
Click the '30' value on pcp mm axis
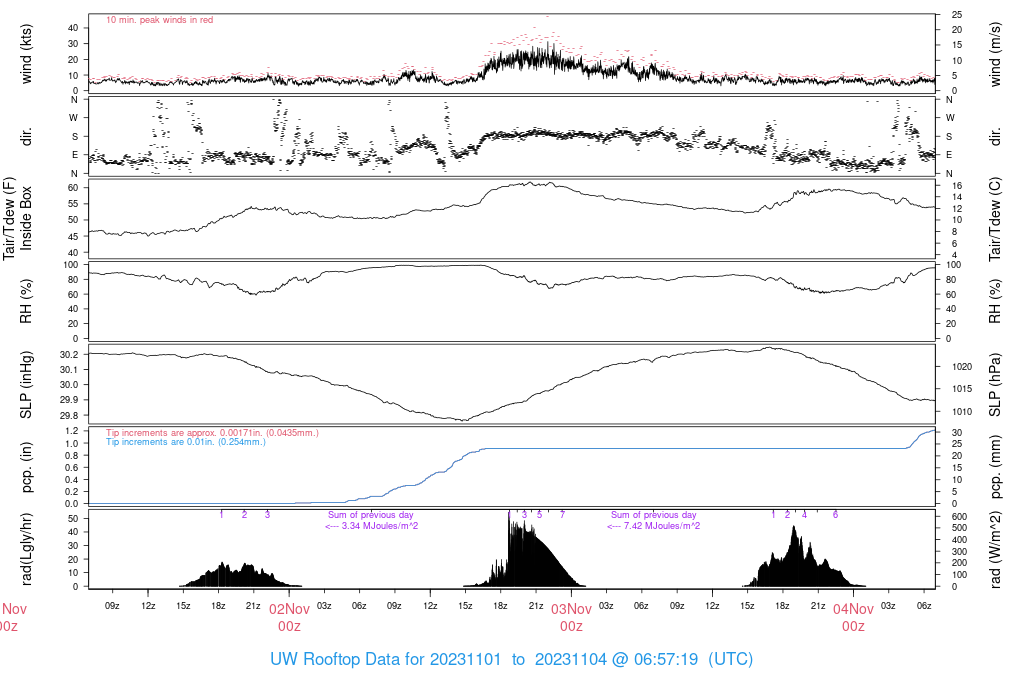(957, 432)
